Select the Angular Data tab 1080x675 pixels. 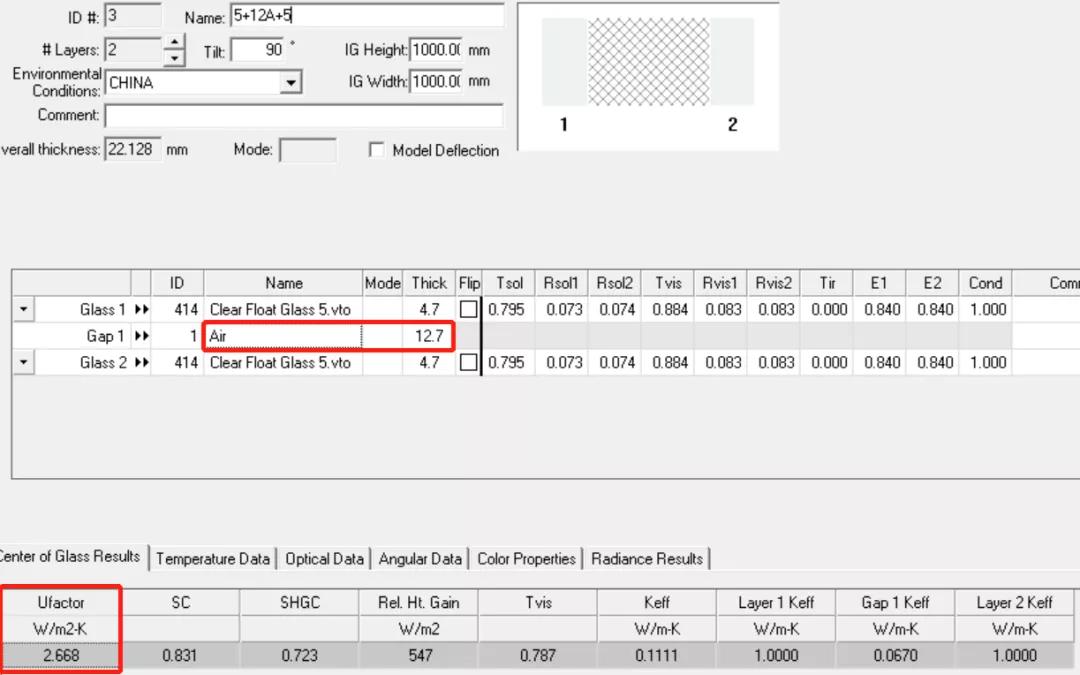(420, 559)
